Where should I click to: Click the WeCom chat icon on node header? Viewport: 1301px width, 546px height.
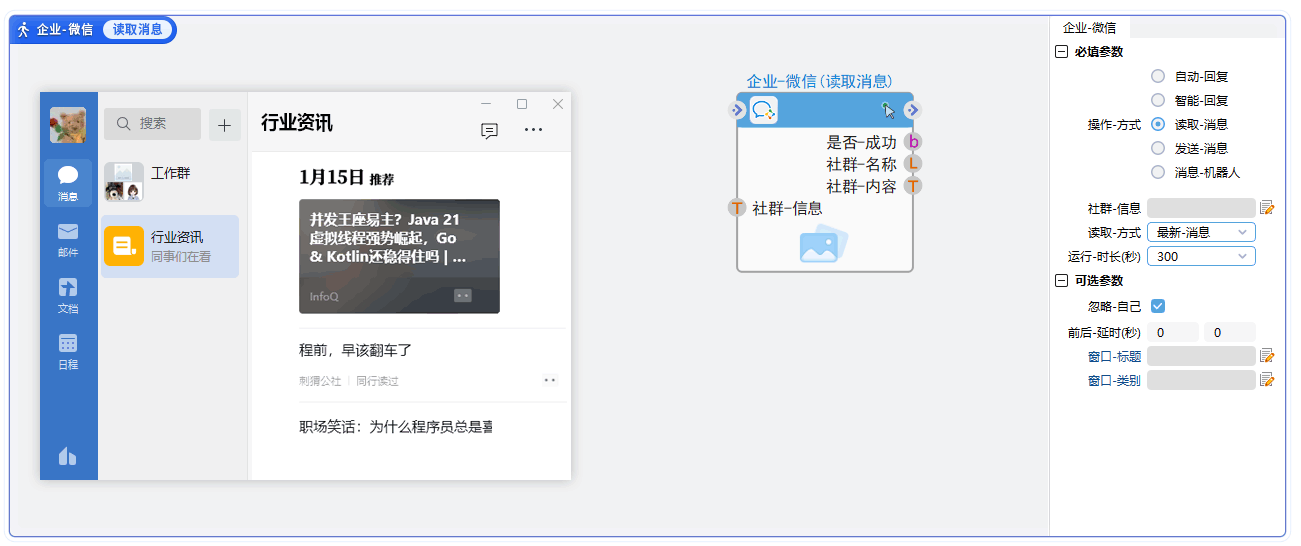[x=764, y=111]
